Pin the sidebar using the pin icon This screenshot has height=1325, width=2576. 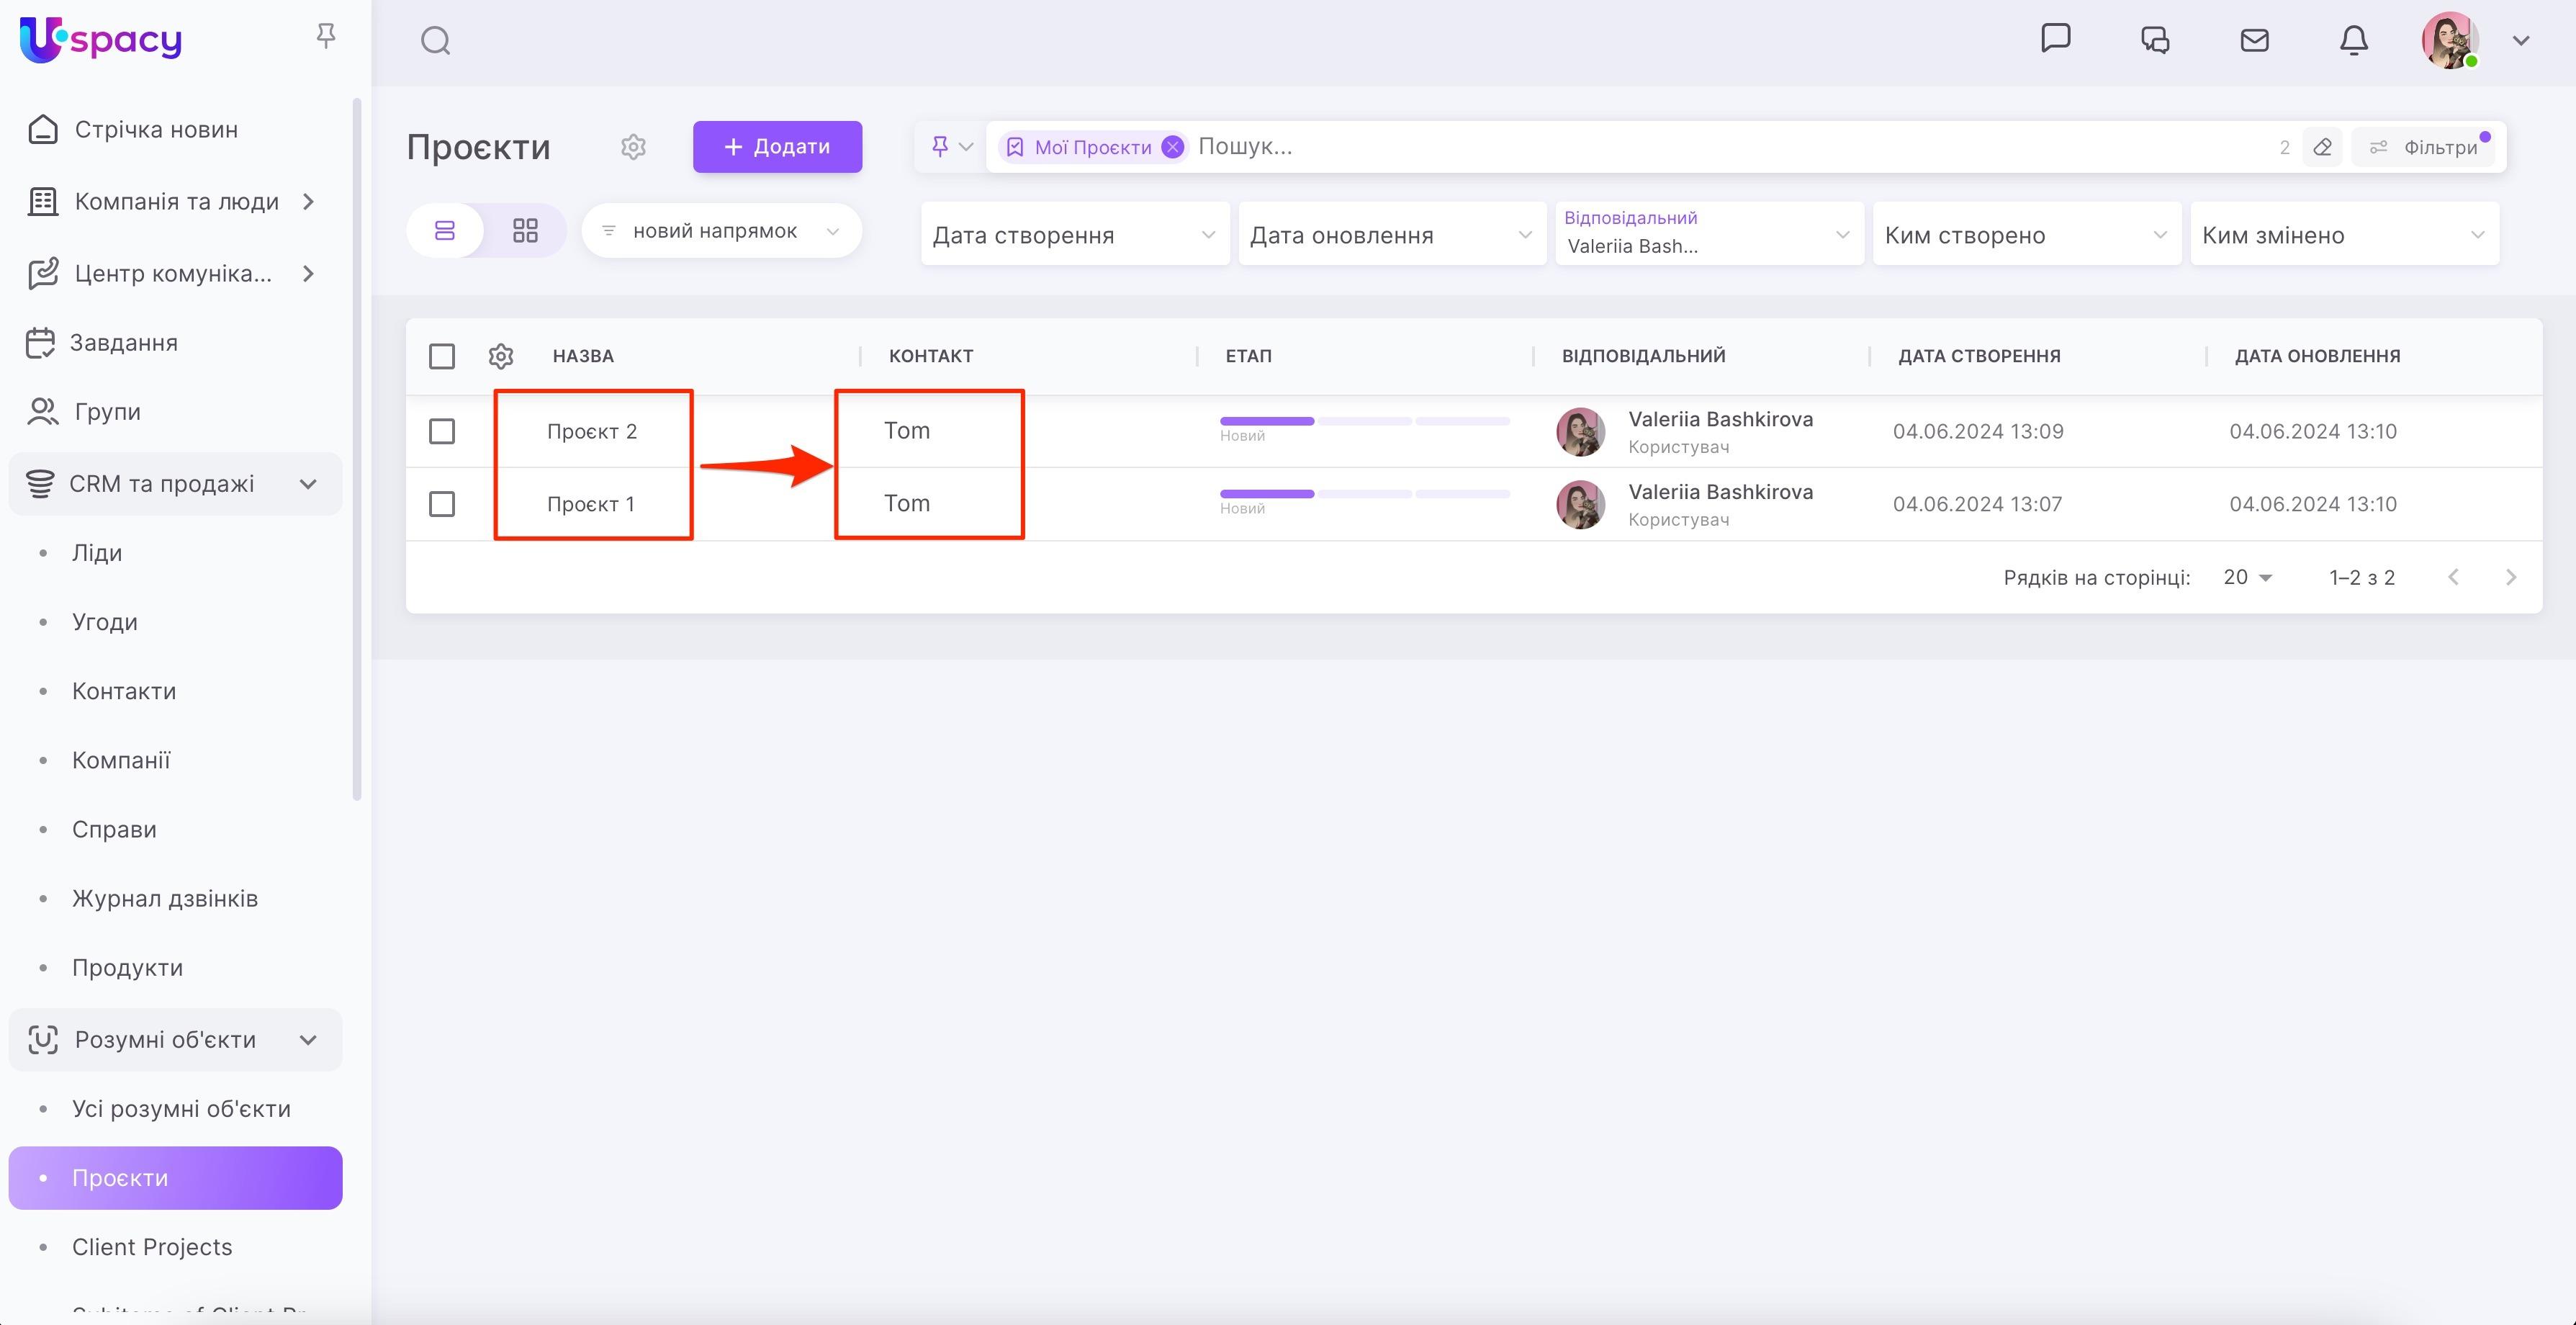[x=325, y=37]
